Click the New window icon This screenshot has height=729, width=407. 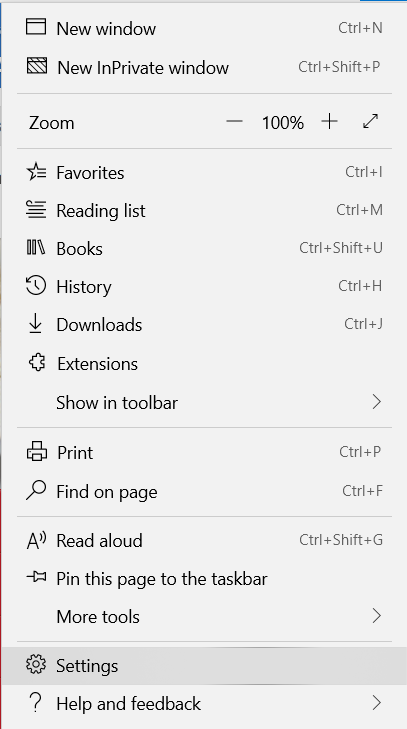click(36, 27)
